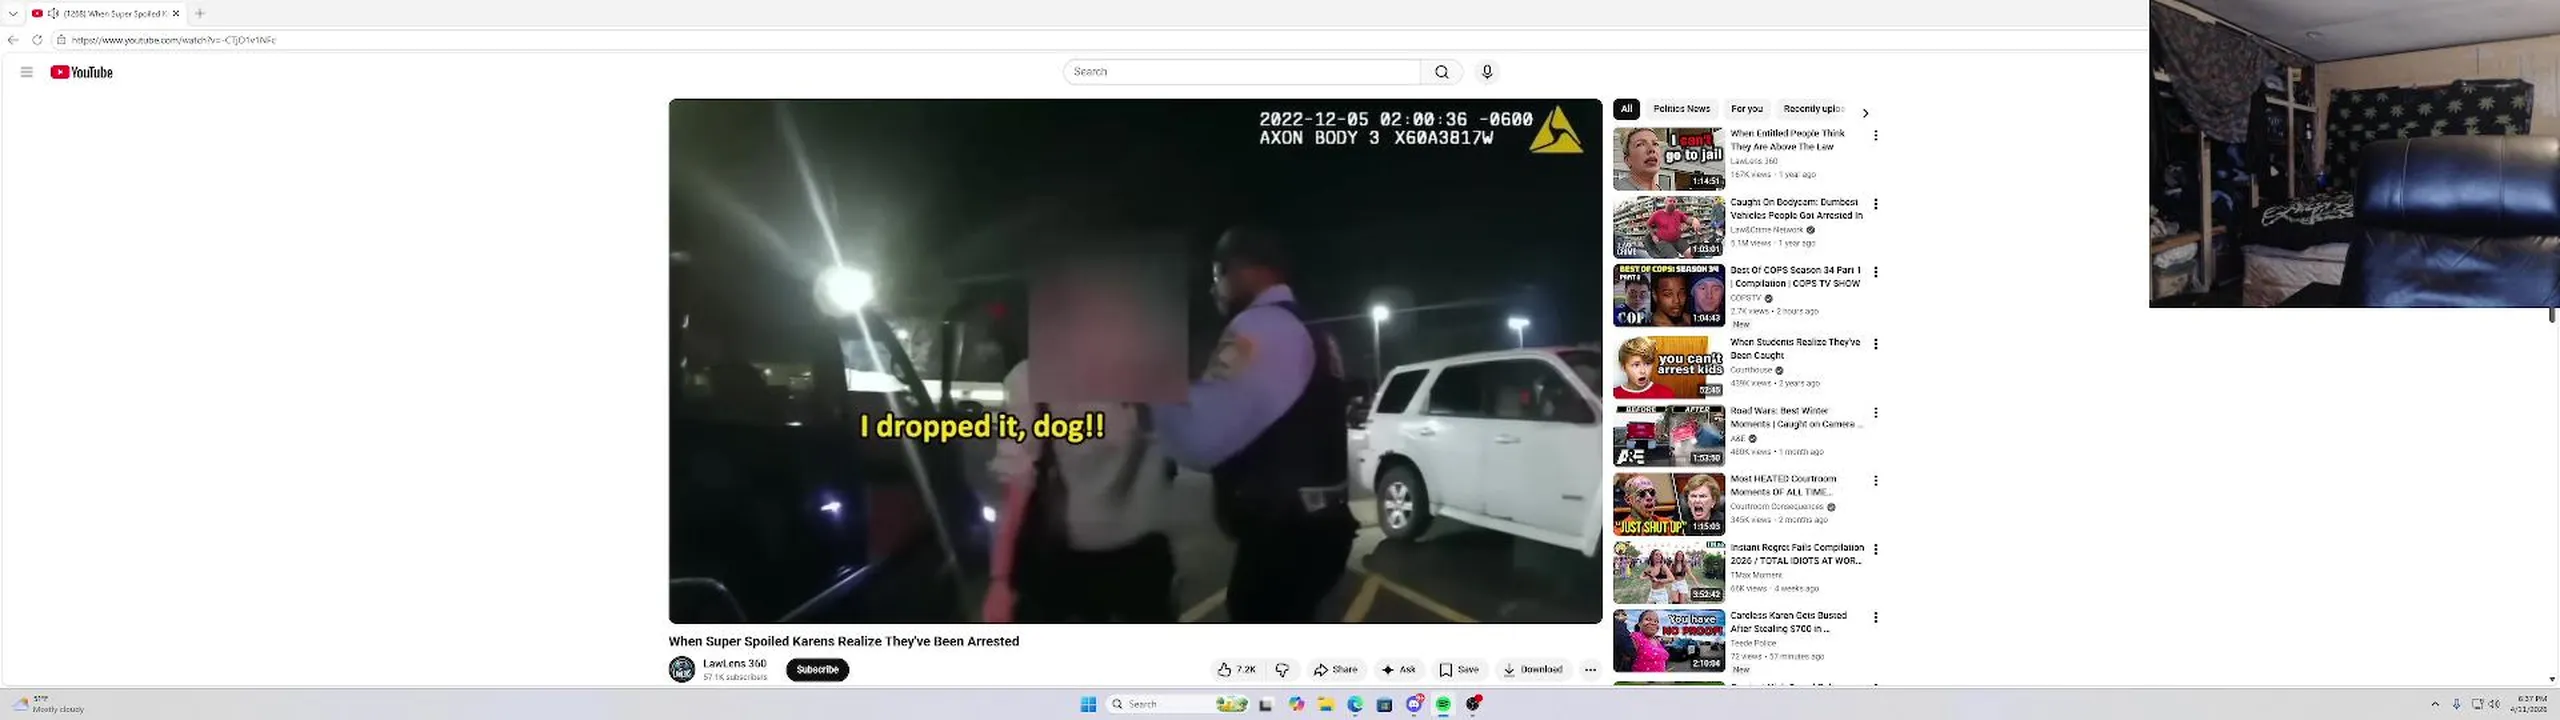The width and height of the screenshot is (2560, 720).
Task: Click the browser address bar URL
Action: 173,40
